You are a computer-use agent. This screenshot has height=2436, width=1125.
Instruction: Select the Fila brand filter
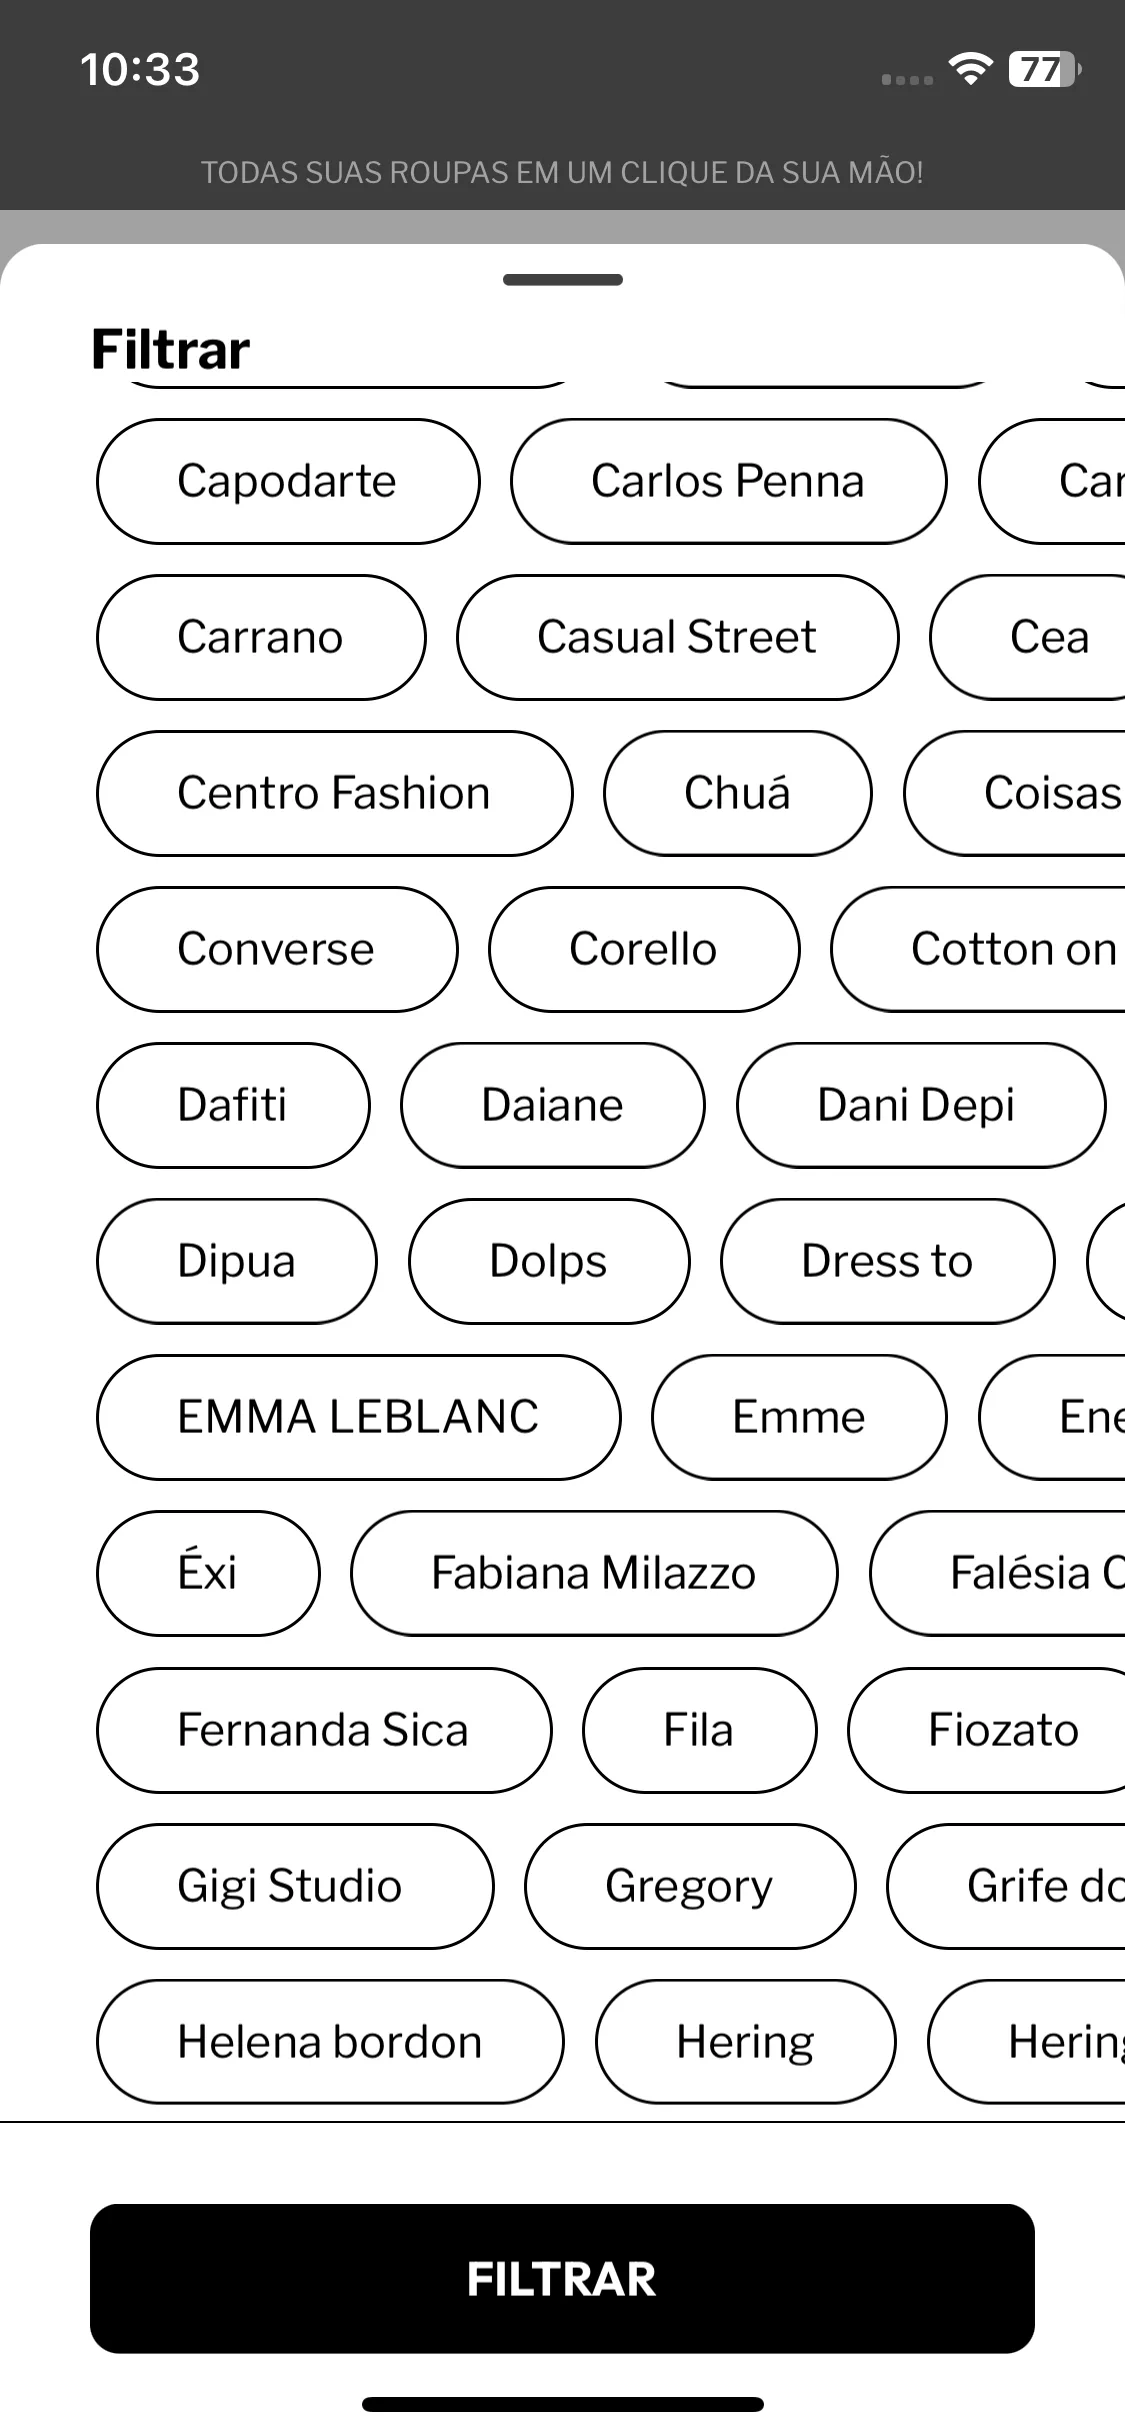(699, 1730)
